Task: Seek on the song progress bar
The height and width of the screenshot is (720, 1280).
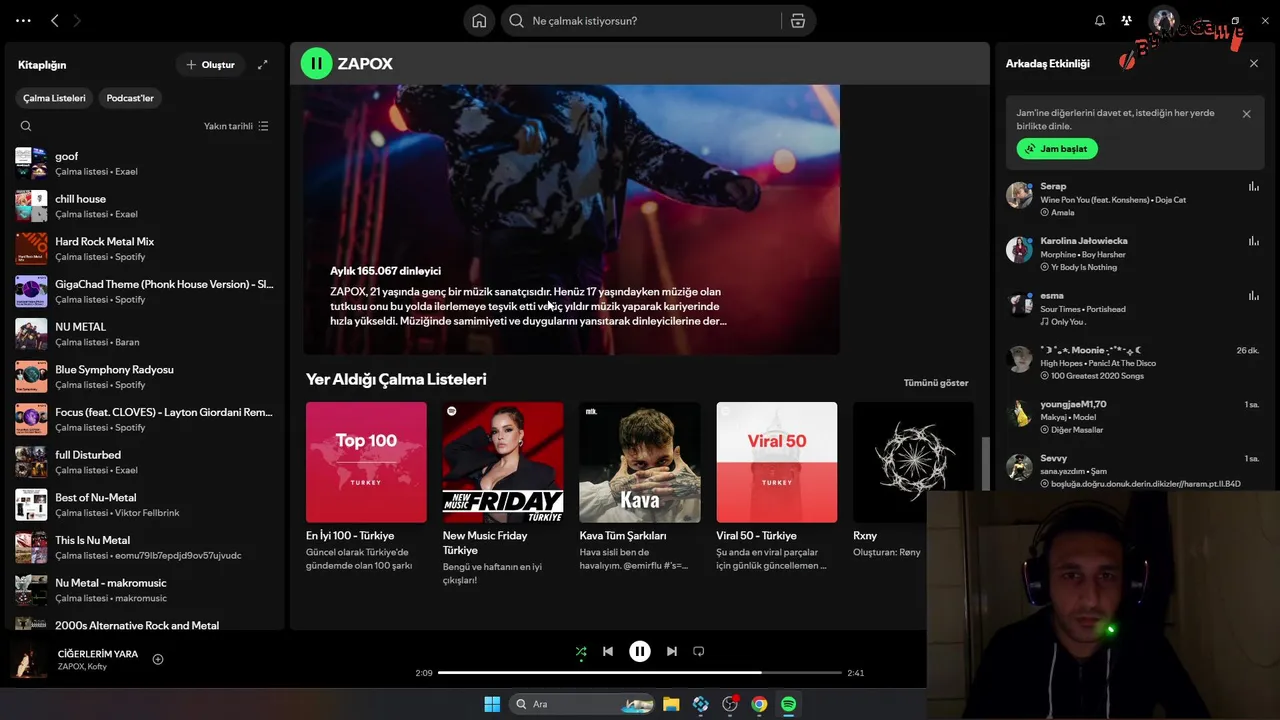Action: (640, 673)
